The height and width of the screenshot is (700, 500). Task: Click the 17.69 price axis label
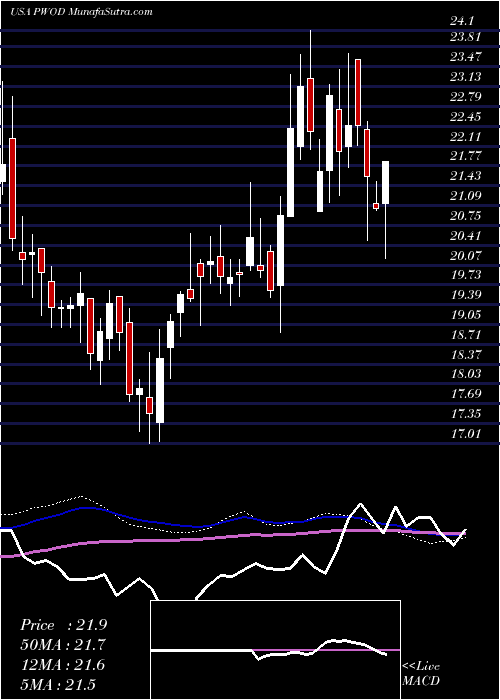click(x=466, y=394)
